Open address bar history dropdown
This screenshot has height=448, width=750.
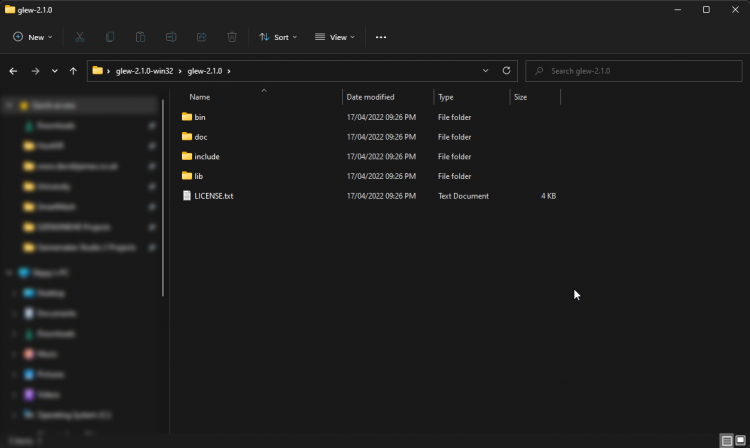pyautogui.click(x=485, y=71)
